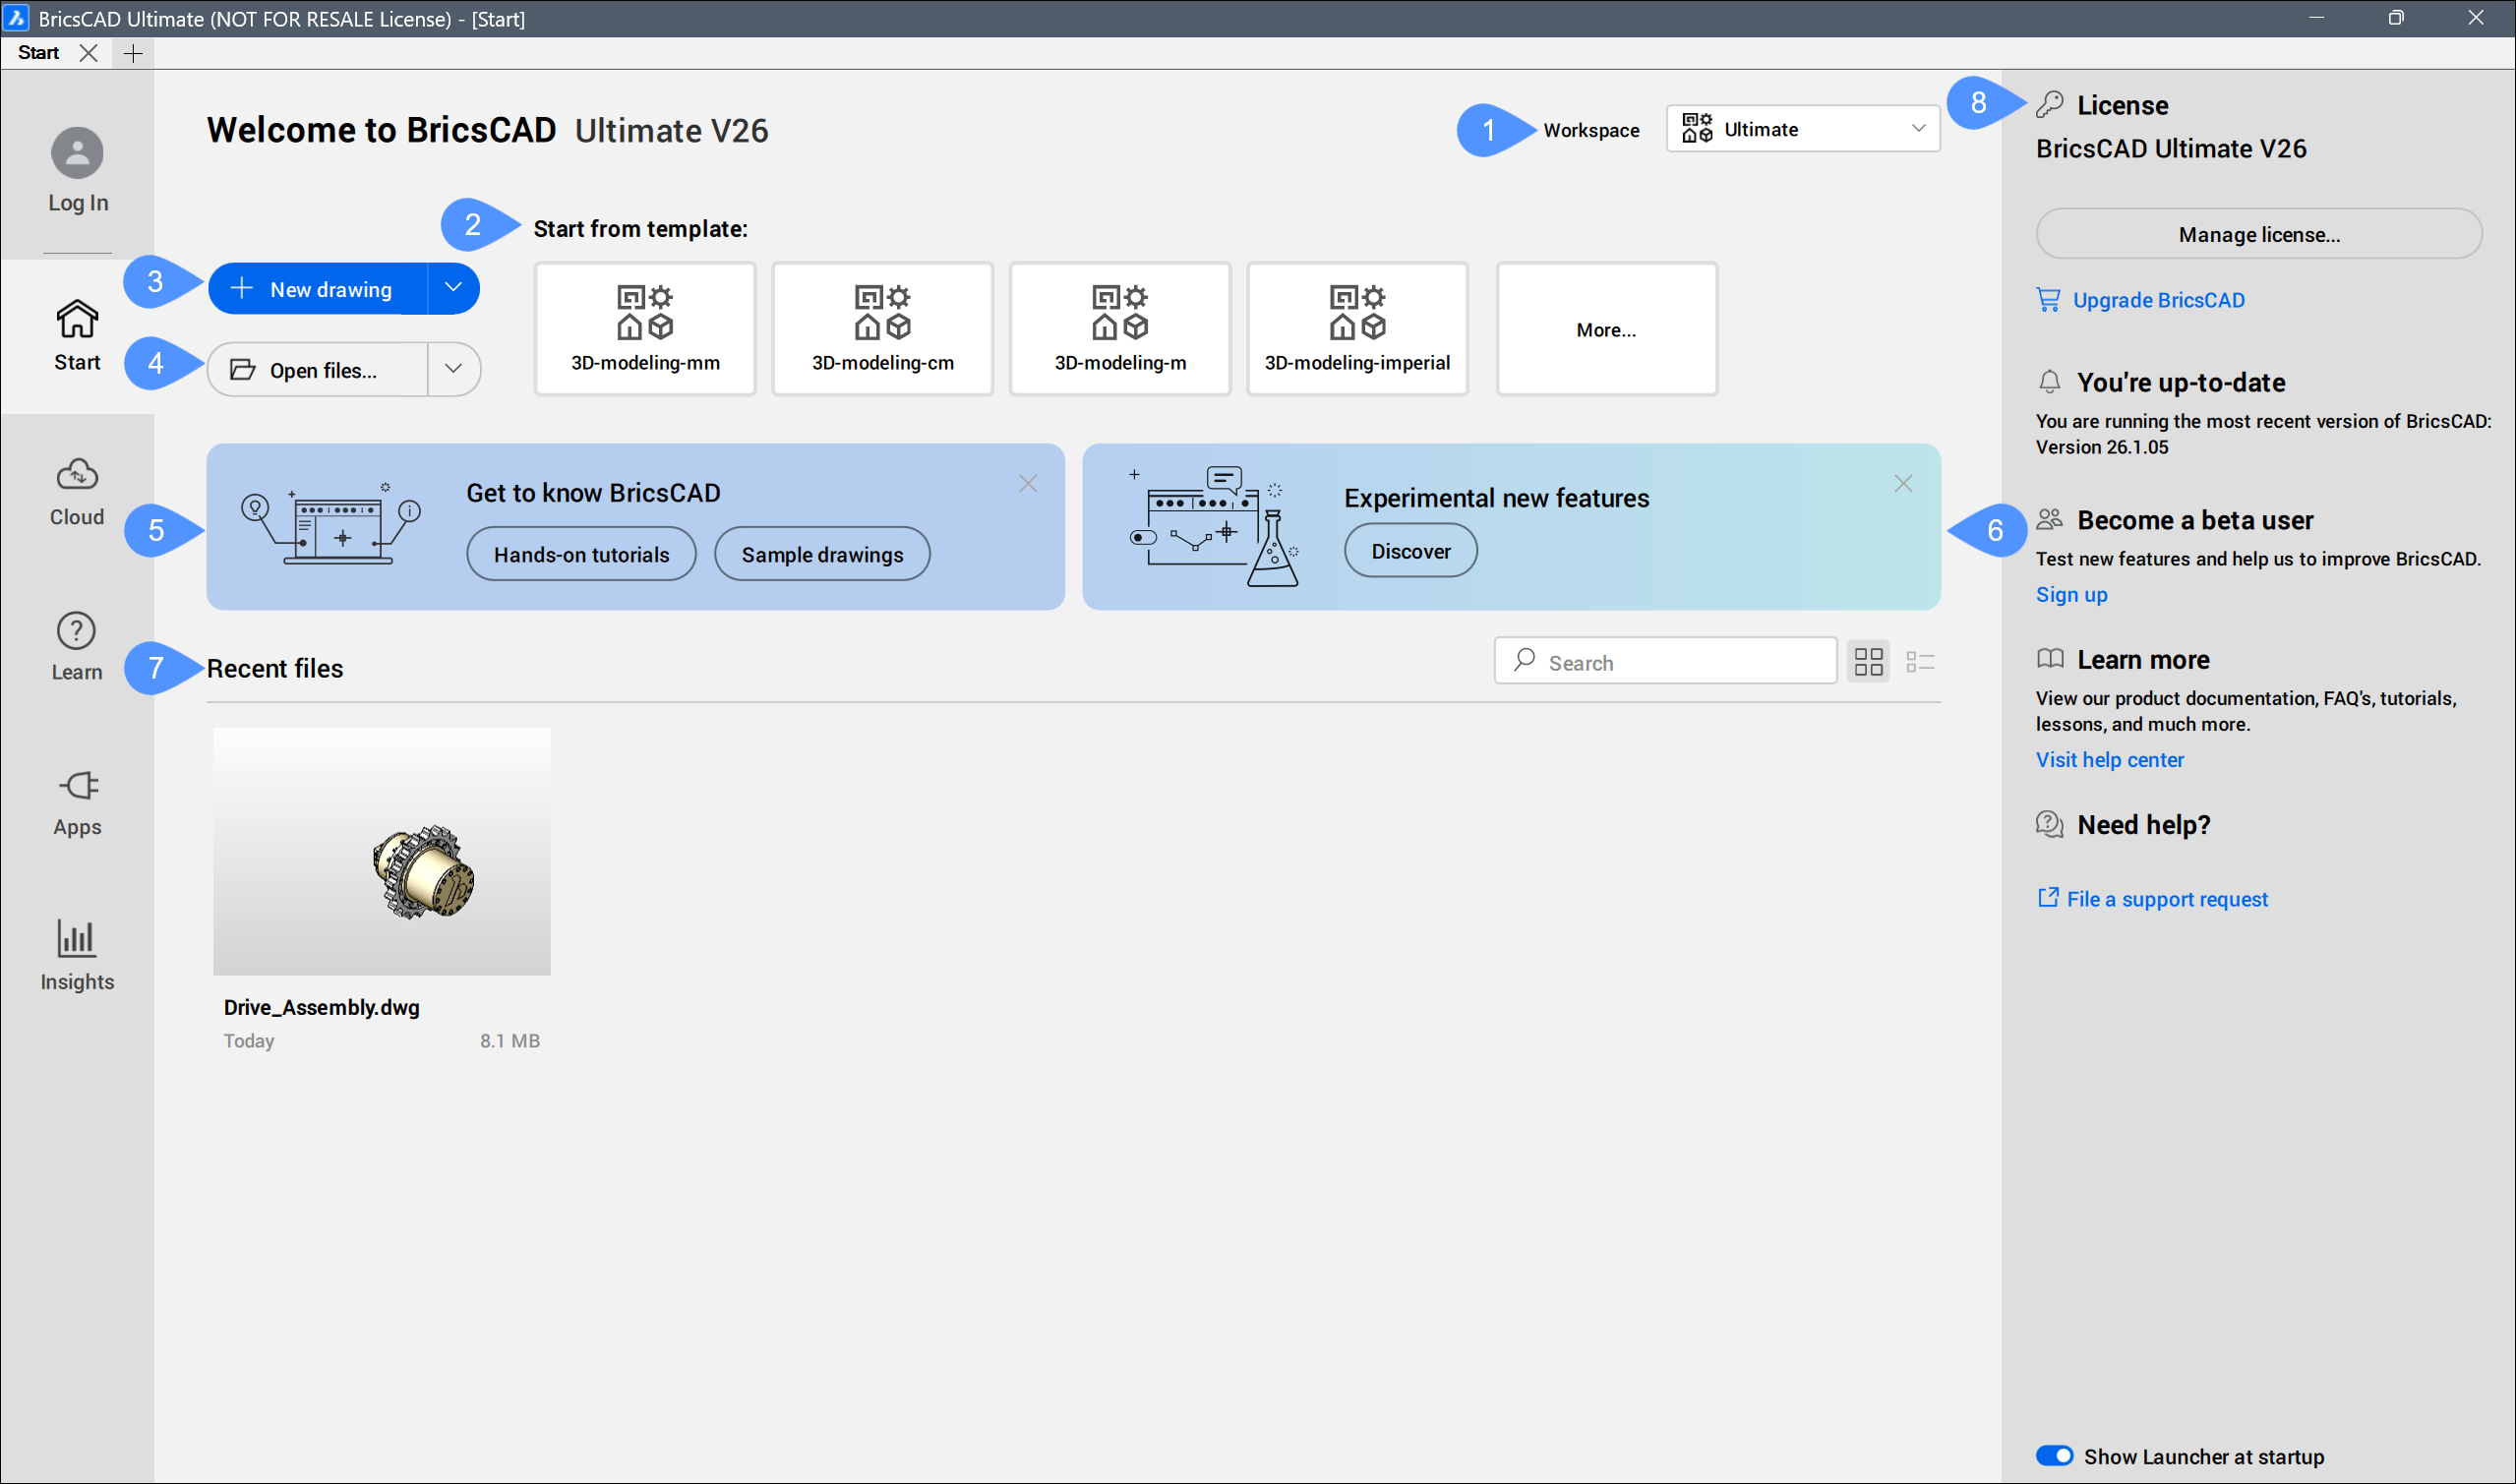Open the Cloud sidebar section
The height and width of the screenshot is (1484, 2516).
coord(77,490)
